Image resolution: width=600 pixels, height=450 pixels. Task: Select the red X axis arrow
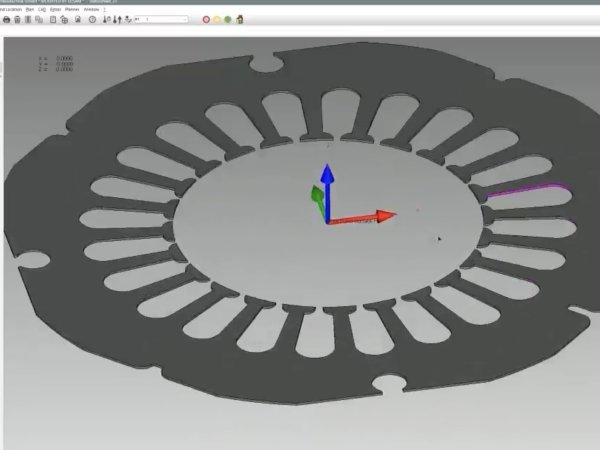378,216
